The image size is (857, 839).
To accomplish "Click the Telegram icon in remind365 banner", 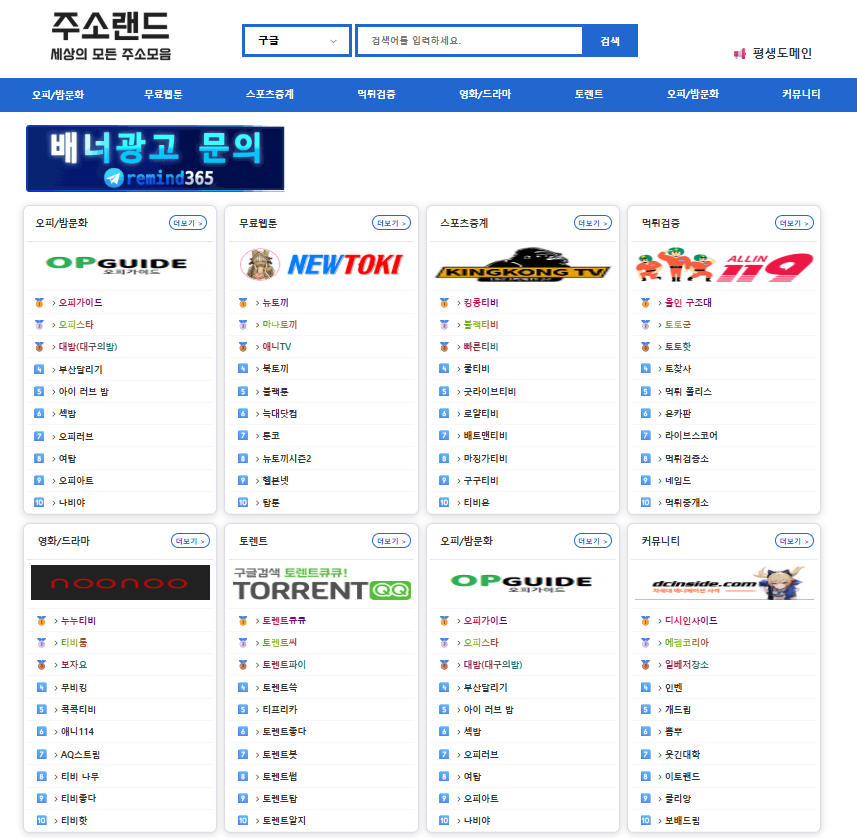I will pos(114,178).
